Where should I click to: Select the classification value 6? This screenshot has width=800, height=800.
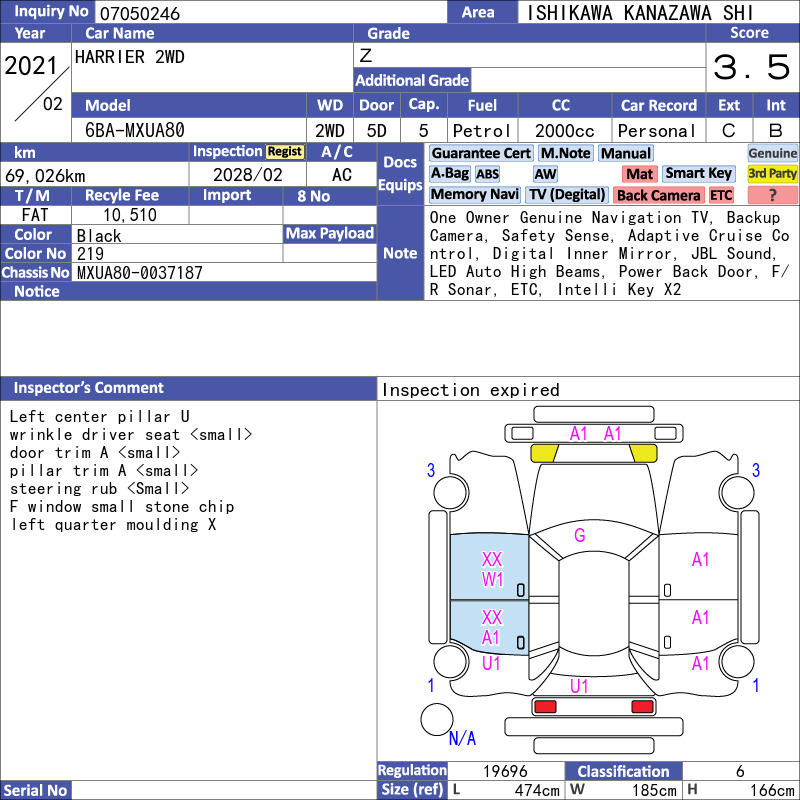click(740, 771)
